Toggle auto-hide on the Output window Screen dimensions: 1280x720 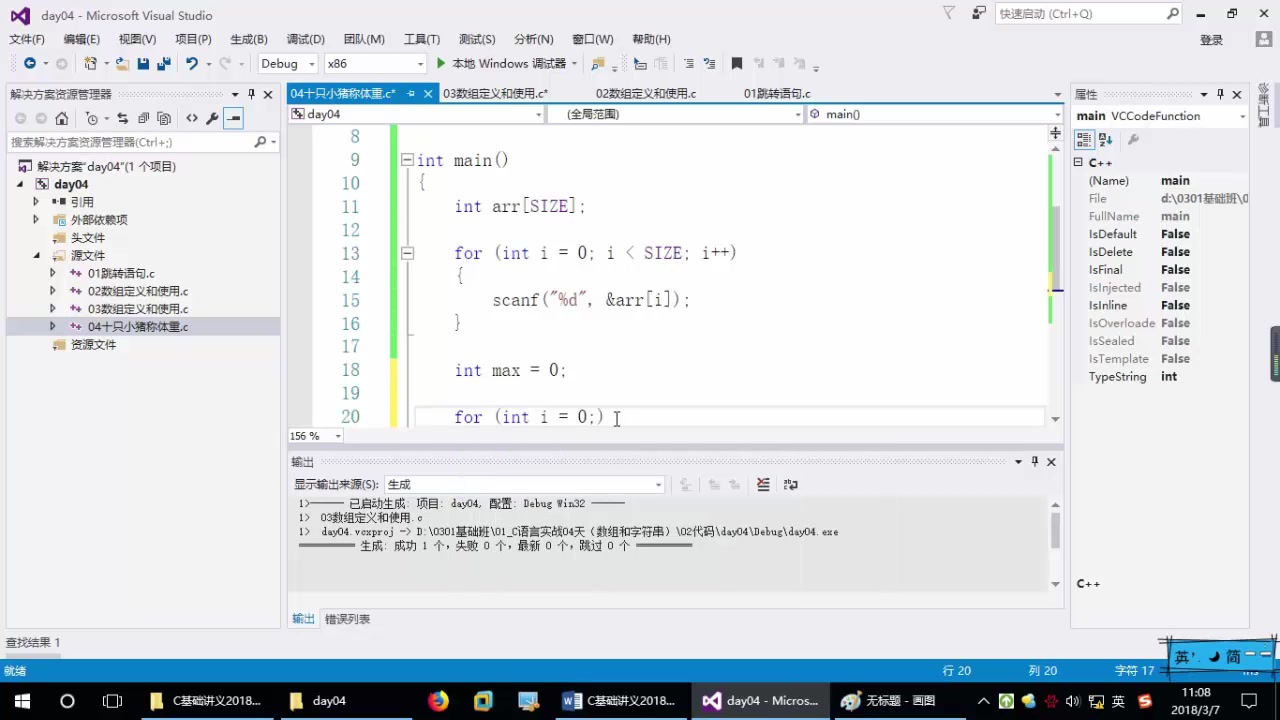point(1035,461)
